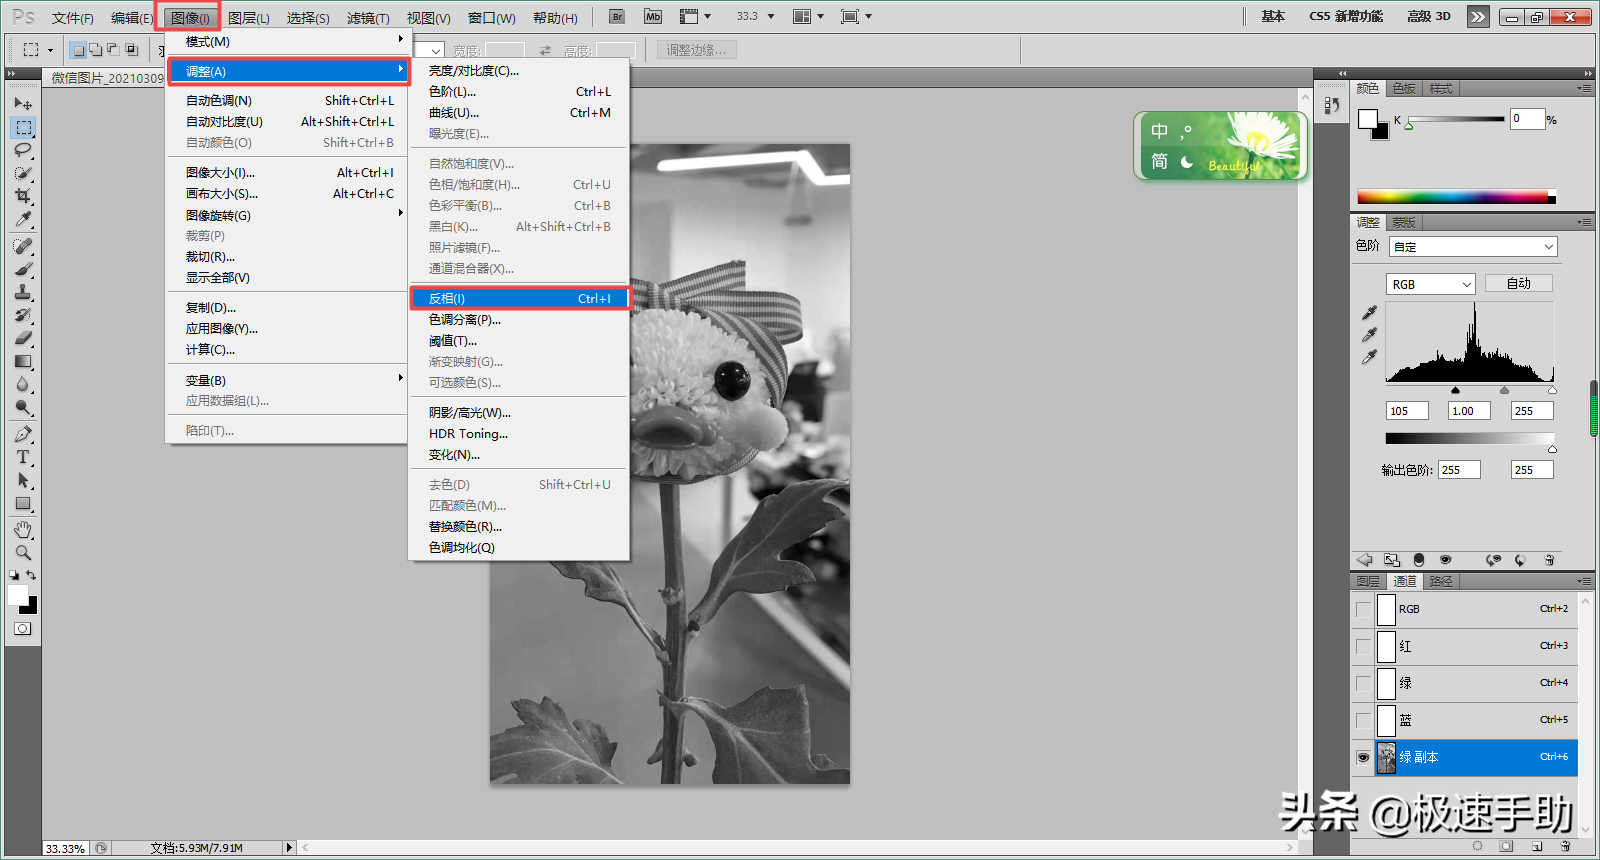
Task: Launch Mini Bridge with Mb icon
Action: point(653,16)
